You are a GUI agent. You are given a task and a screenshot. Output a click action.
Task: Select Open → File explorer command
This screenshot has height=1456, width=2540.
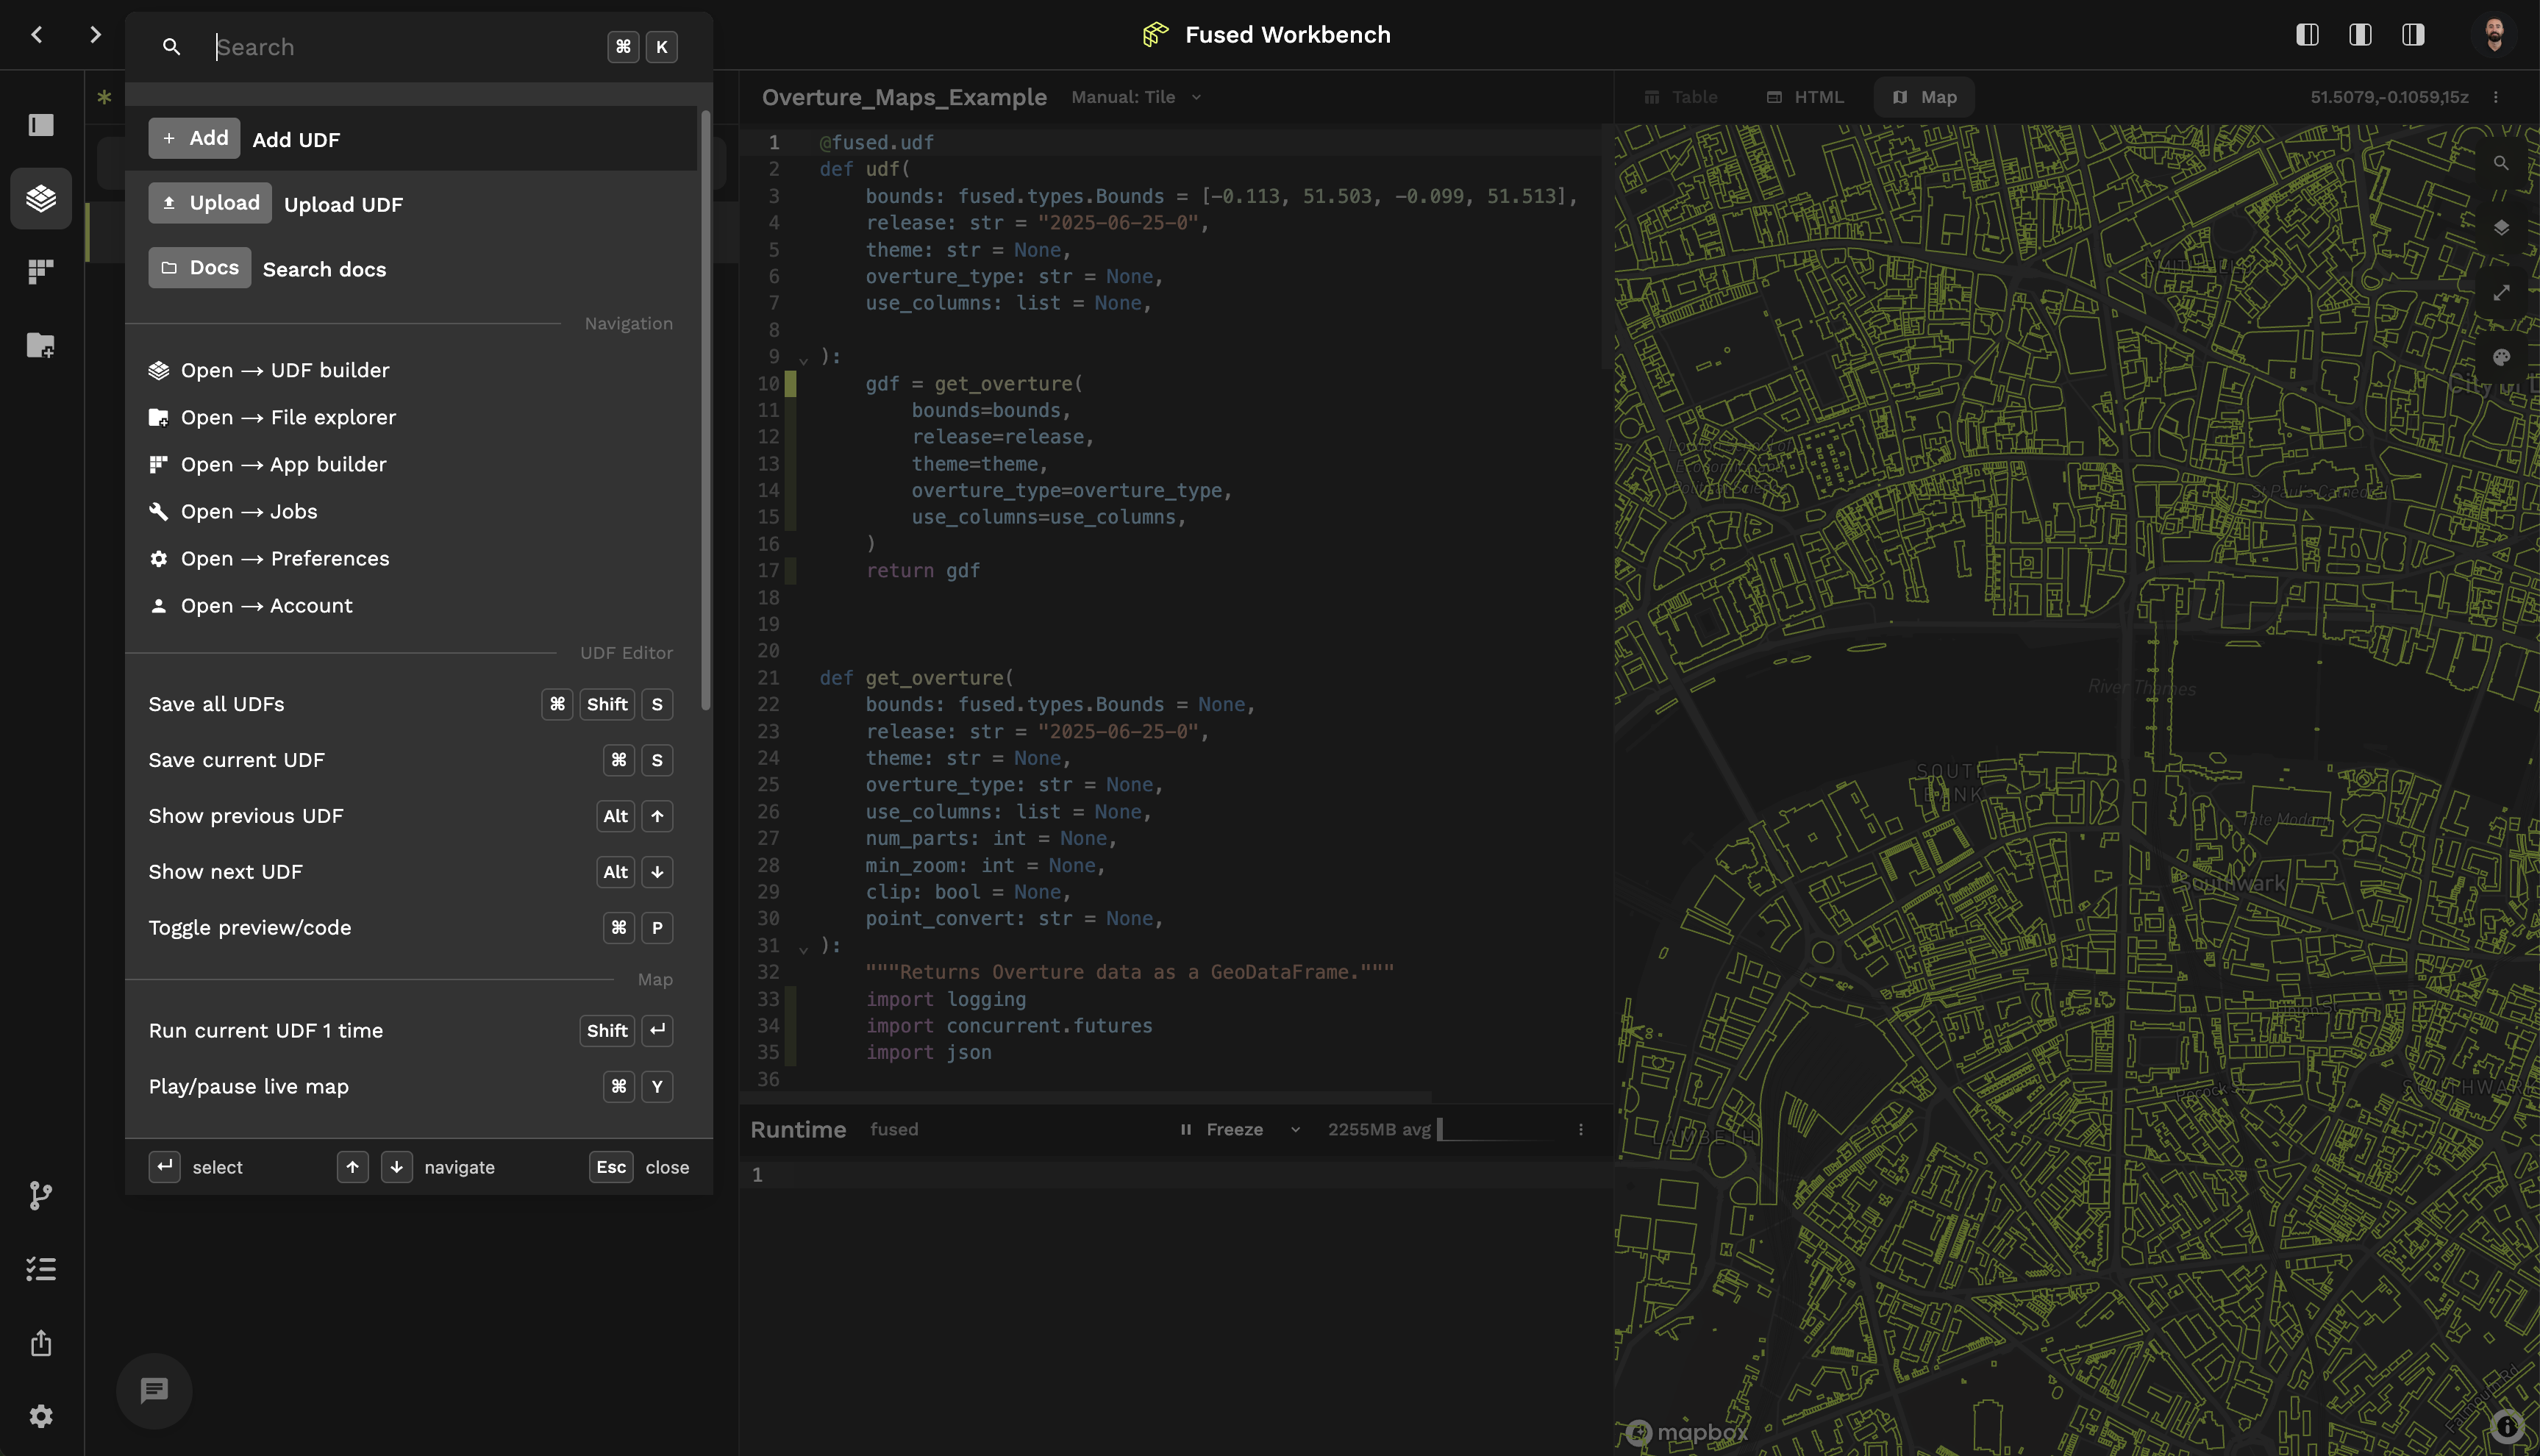click(411, 417)
